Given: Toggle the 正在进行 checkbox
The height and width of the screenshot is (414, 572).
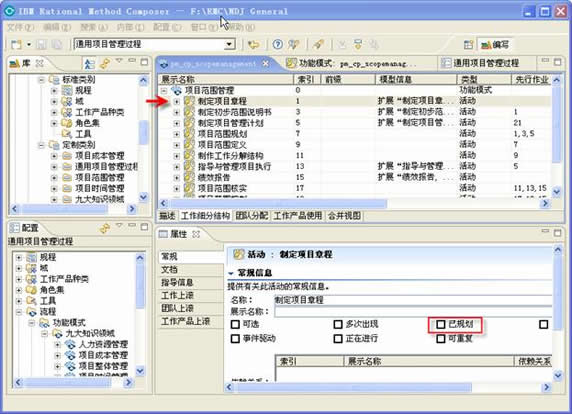Looking at the screenshot, I should [338, 339].
